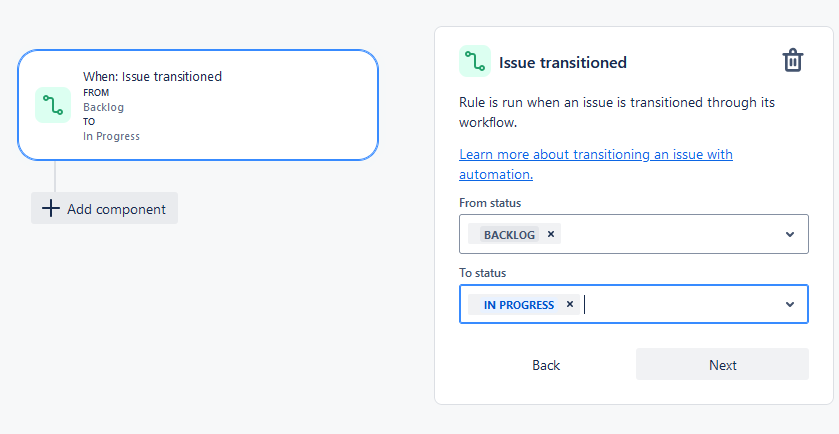The width and height of the screenshot is (839, 434).
Task: Click the Backlog text under FROM in card
Action: [x=103, y=107]
